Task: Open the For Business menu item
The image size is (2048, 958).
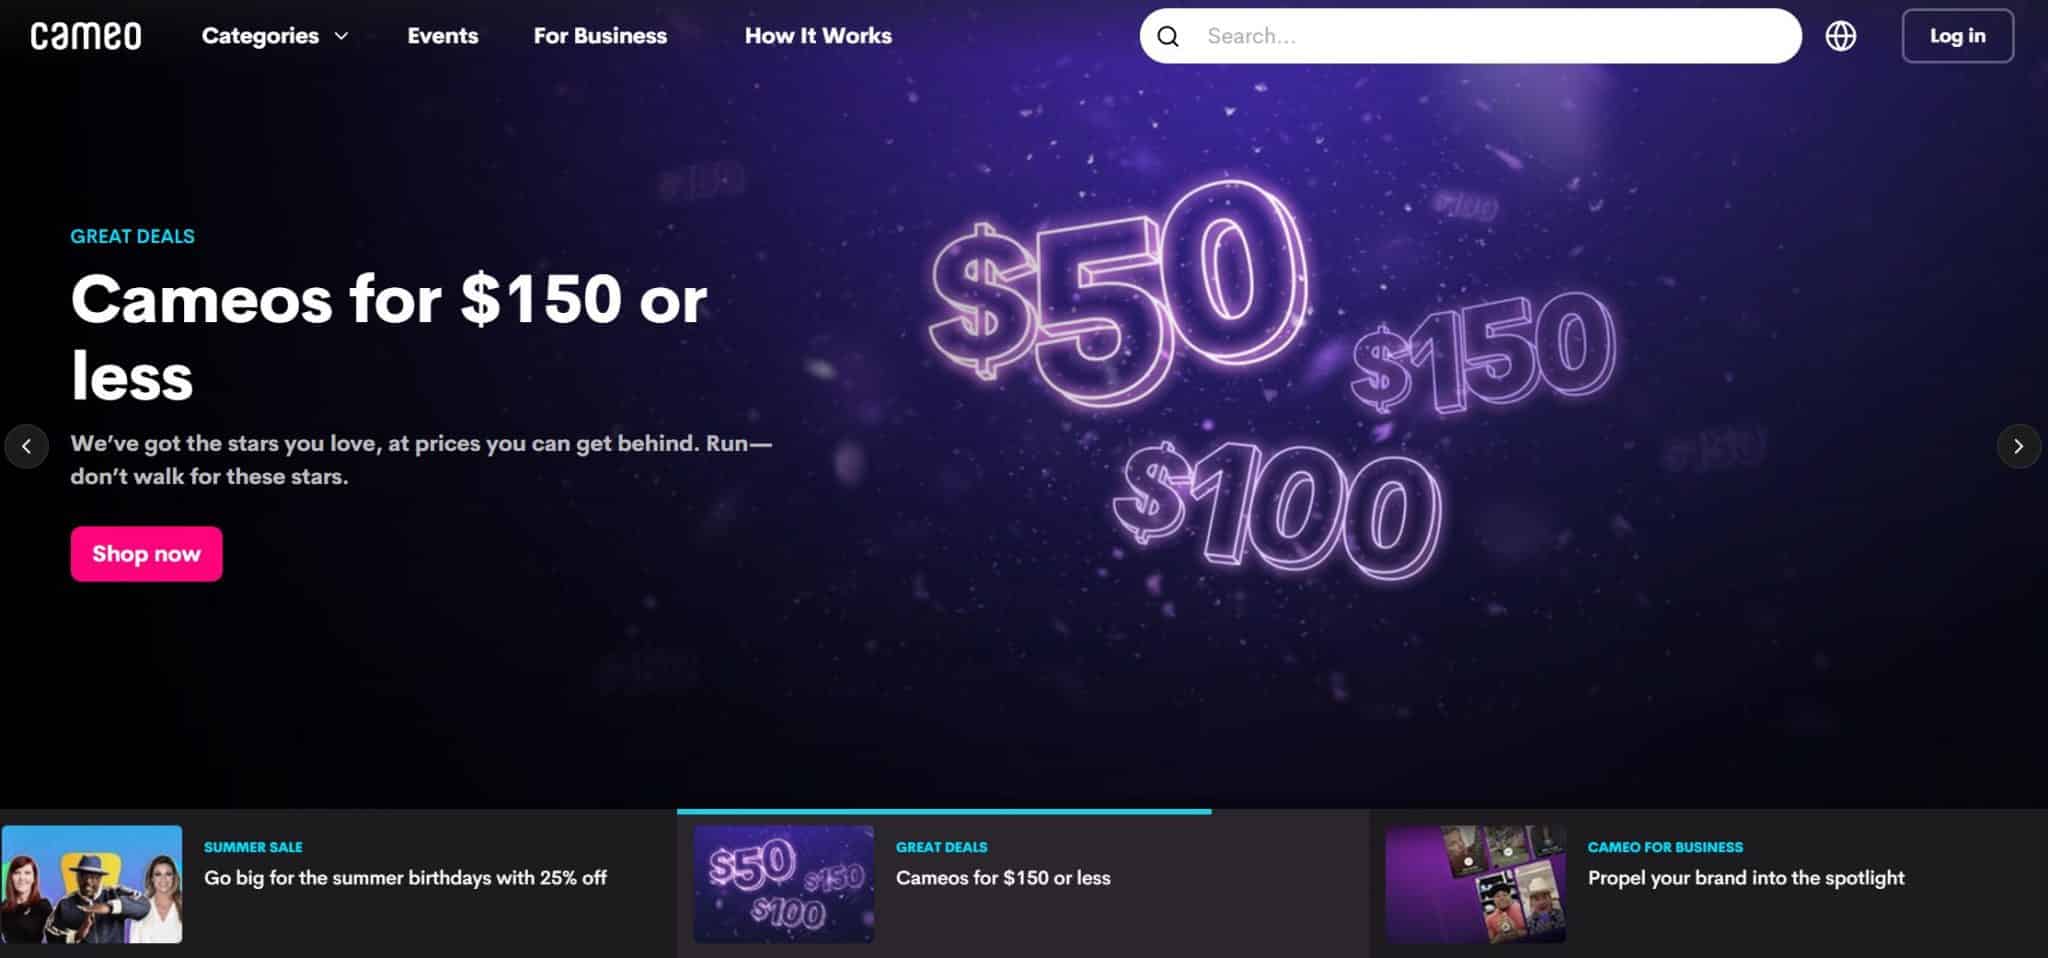Action: 600,36
